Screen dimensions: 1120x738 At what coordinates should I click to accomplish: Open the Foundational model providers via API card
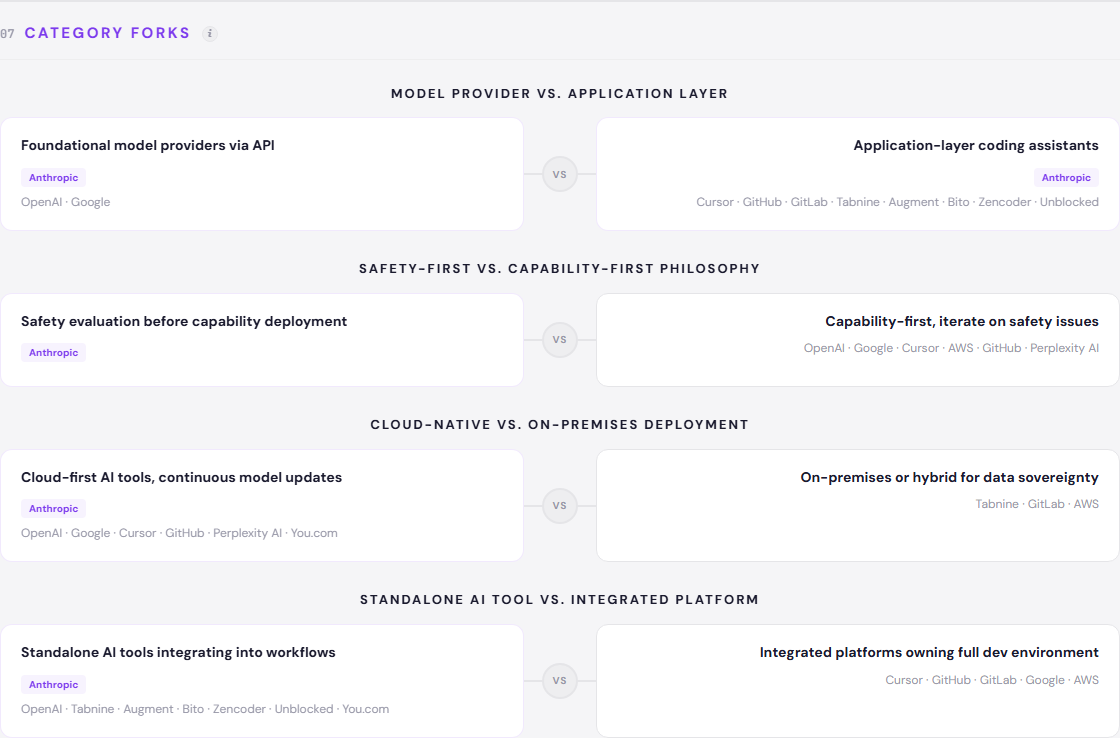[148, 146]
